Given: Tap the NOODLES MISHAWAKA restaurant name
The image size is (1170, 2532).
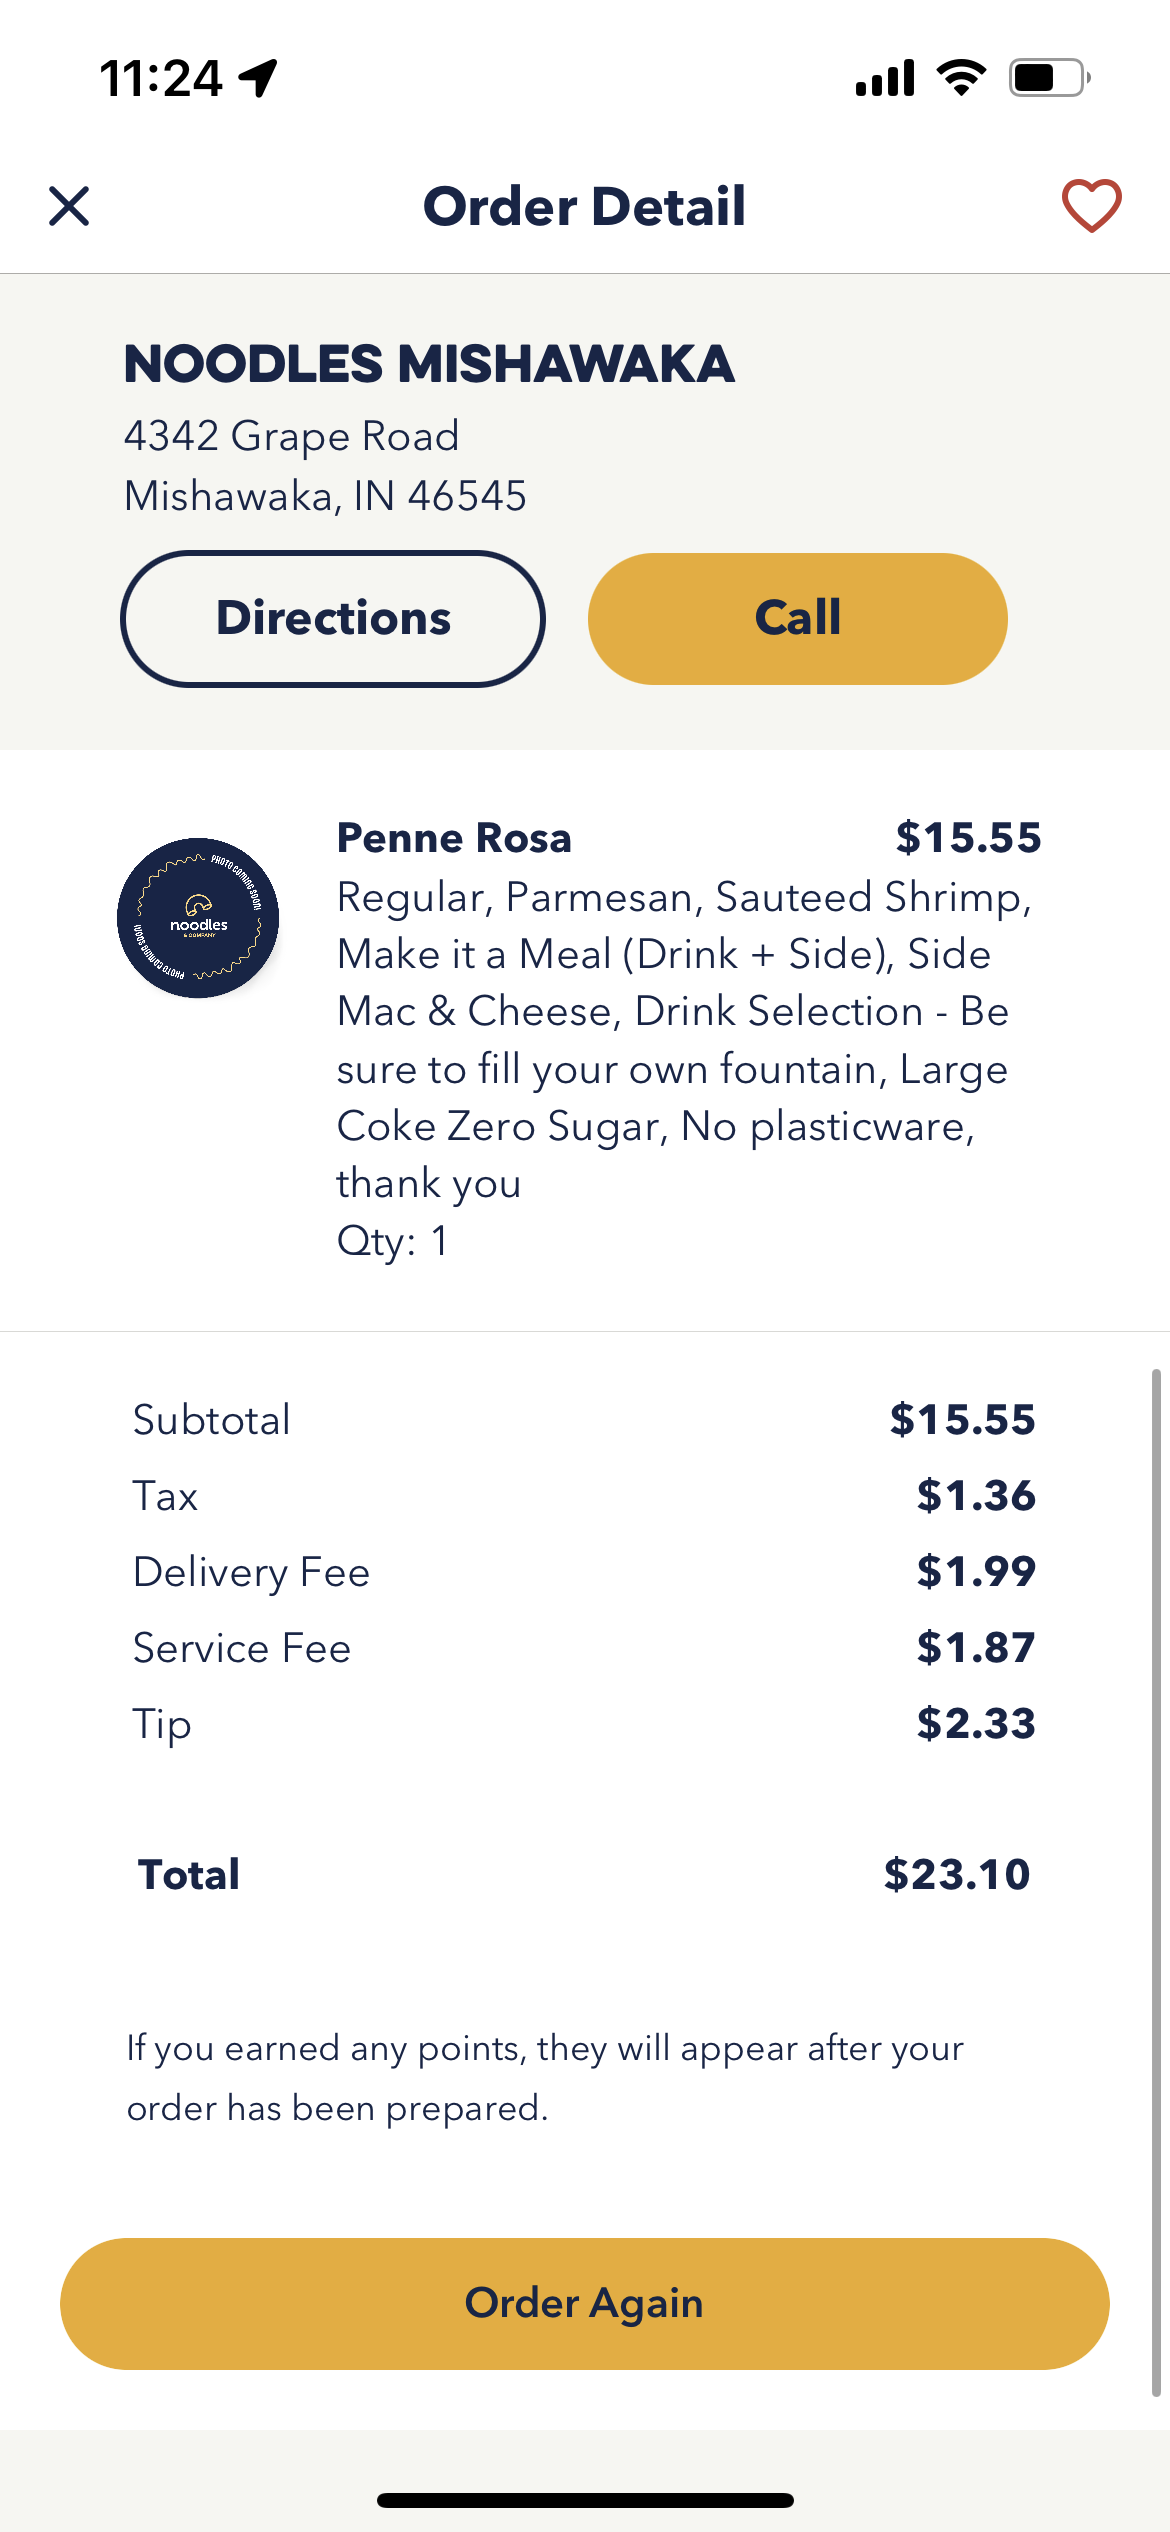Looking at the screenshot, I should point(429,364).
